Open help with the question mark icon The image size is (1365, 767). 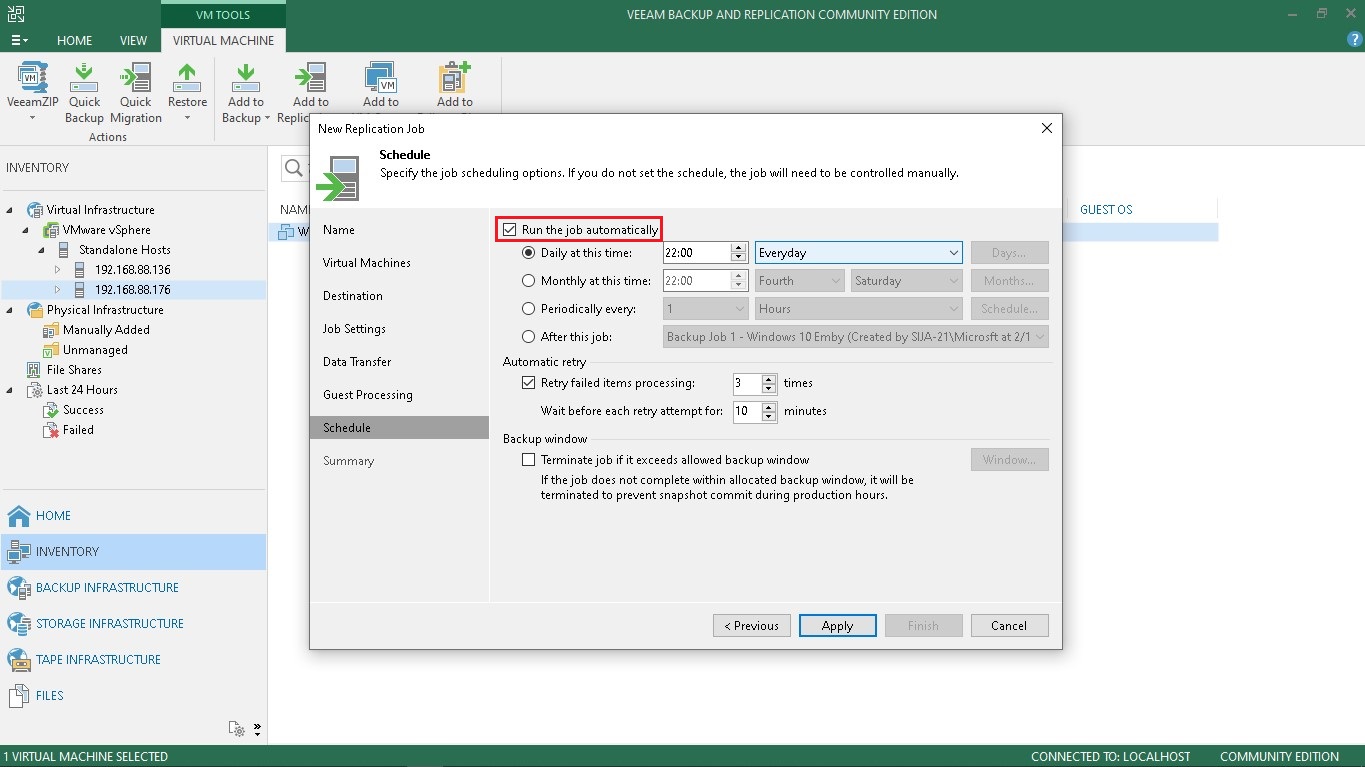[x=1355, y=40]
